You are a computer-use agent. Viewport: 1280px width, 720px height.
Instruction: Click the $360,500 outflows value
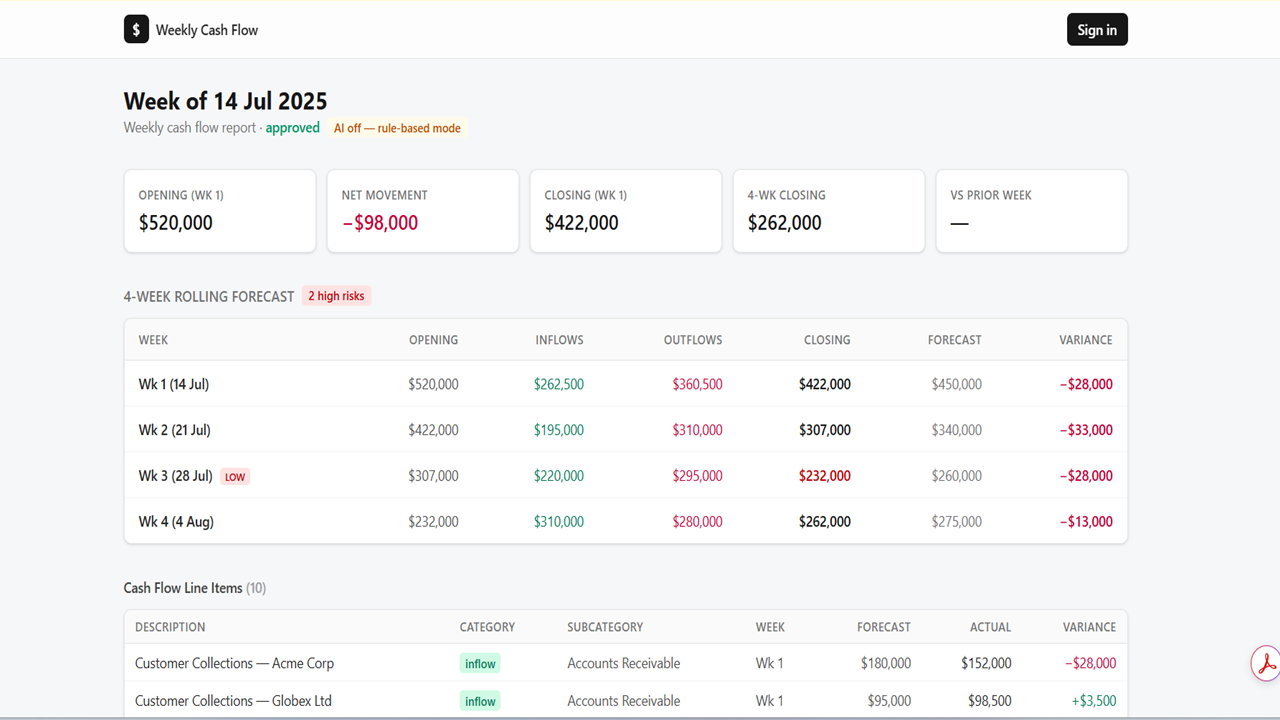click(698, 384)
